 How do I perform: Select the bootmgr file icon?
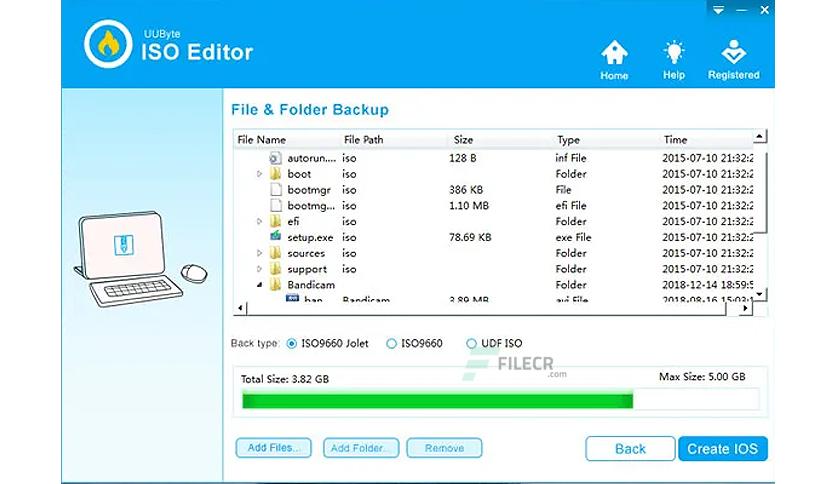275,190
